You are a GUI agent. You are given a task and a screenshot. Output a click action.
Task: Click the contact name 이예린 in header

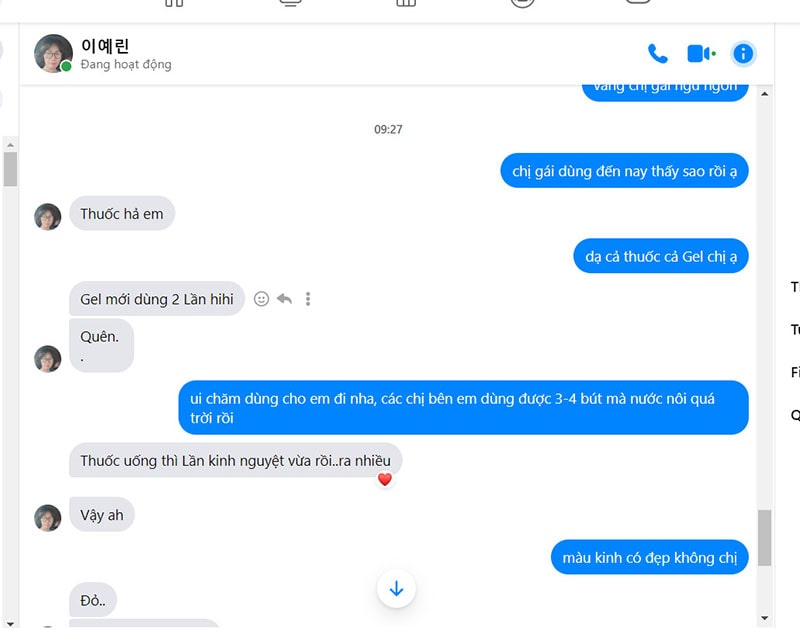tap(105, 46)
